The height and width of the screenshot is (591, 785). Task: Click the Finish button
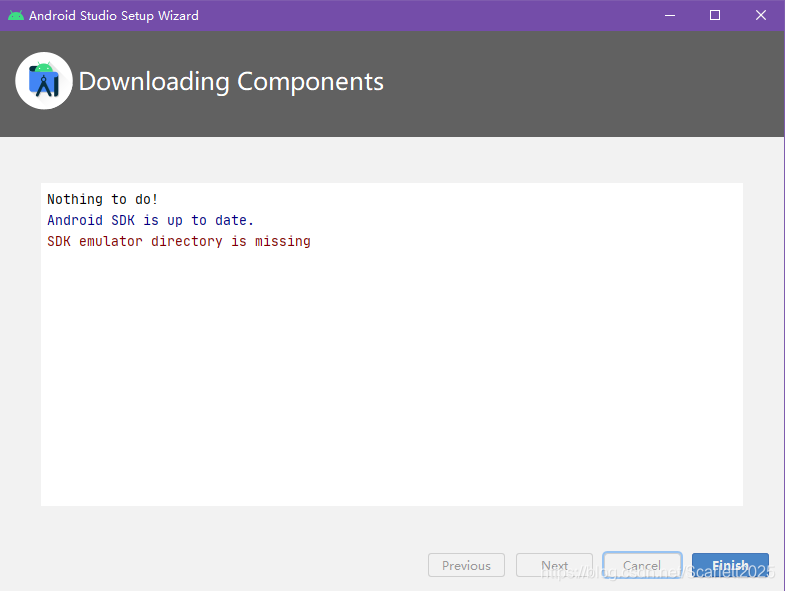730,565
